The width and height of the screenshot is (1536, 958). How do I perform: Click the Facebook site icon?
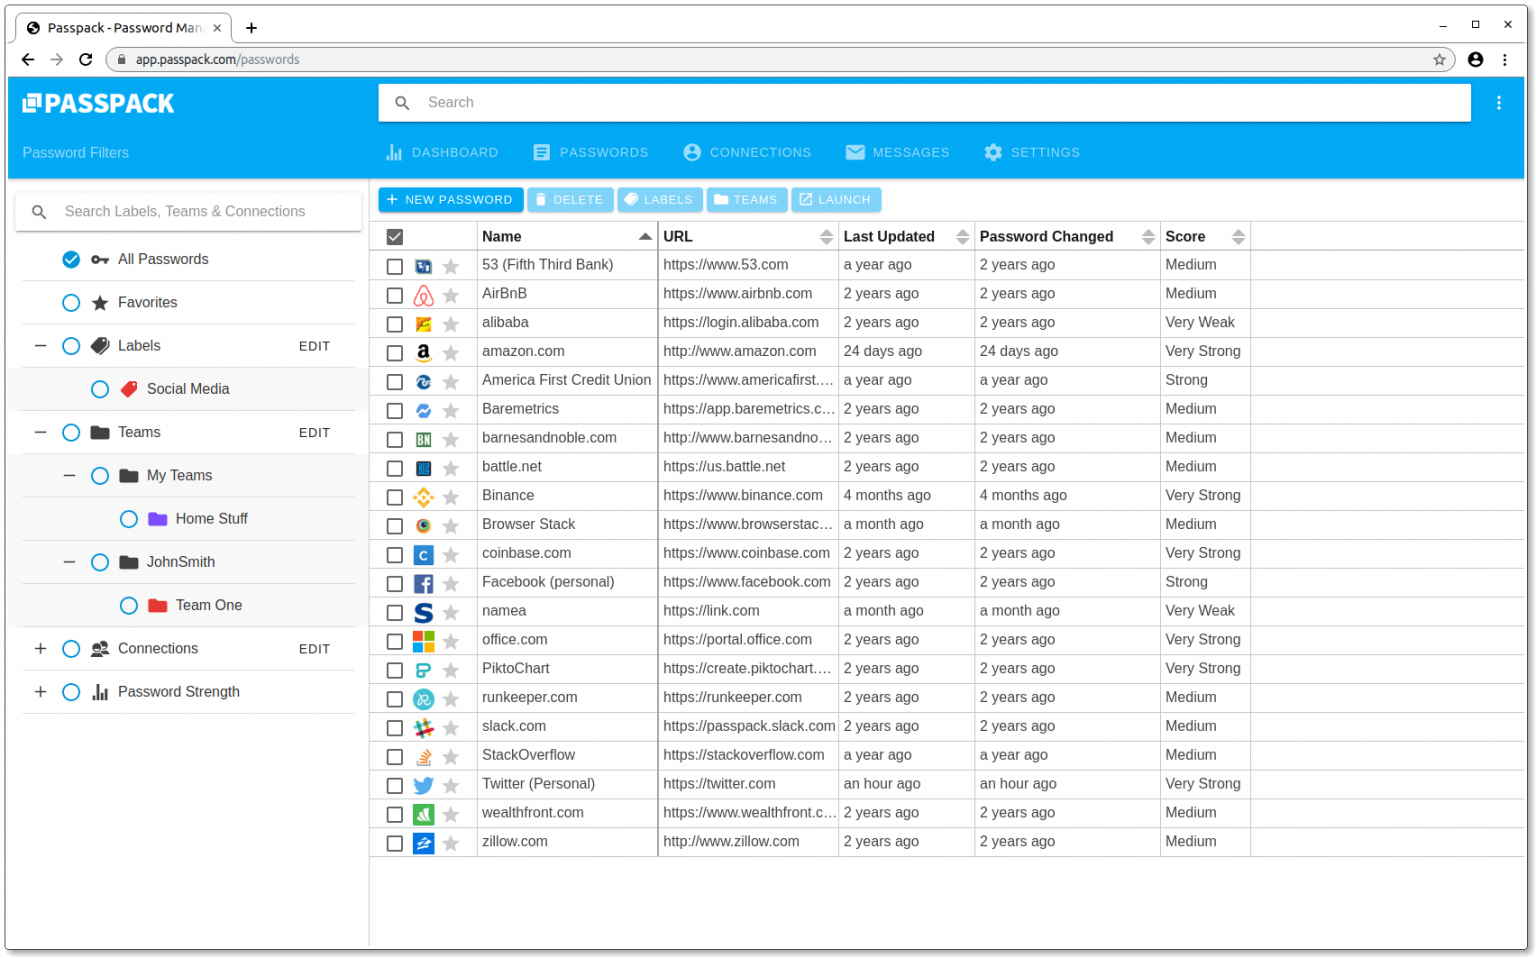pyautogui.click(x=423, y=583)
